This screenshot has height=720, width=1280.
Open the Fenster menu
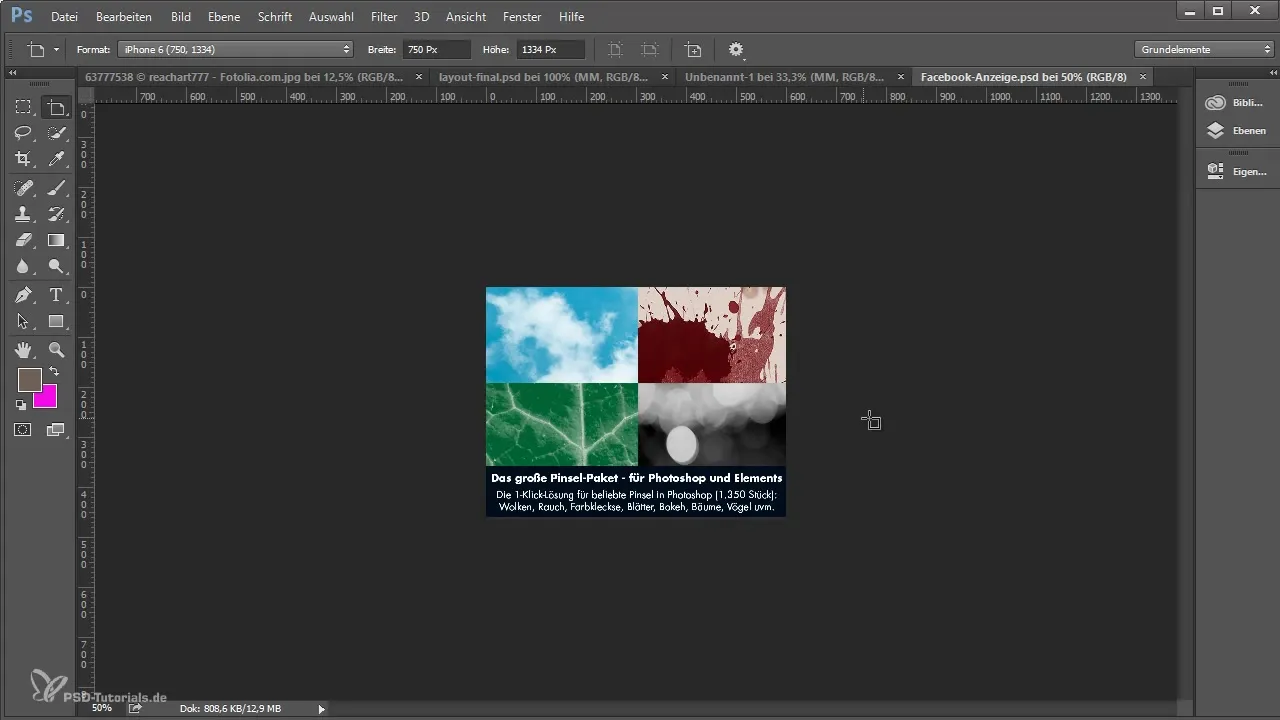[x=522, y=17]
